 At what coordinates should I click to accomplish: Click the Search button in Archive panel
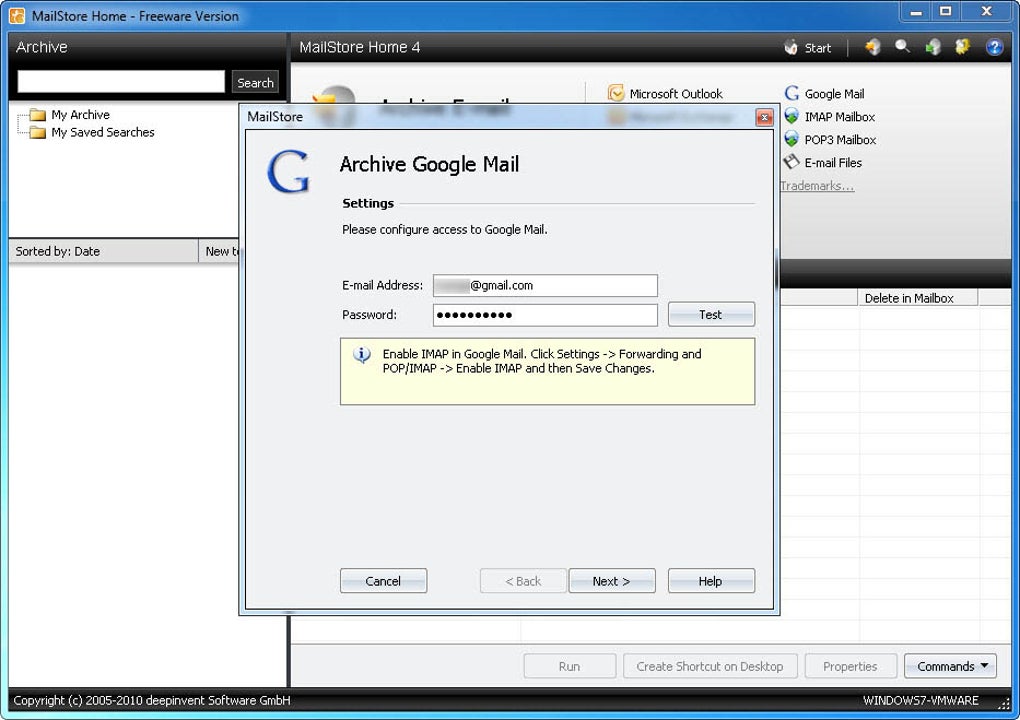[255, 83]
